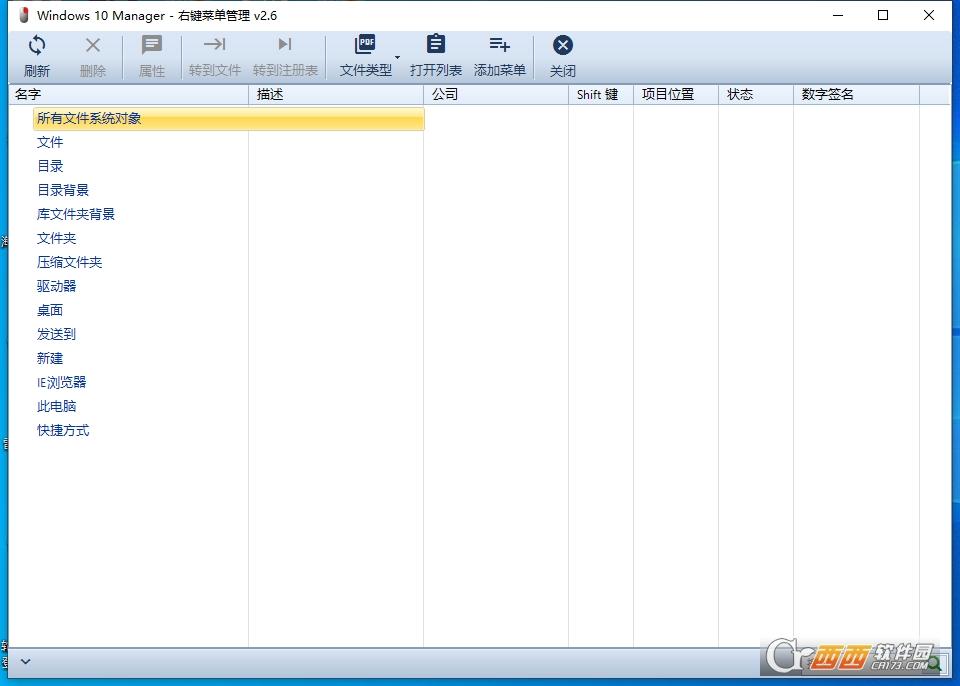Sort by the 公司 column header
This screenshot has width=960, height=686.
pos(496,94)
